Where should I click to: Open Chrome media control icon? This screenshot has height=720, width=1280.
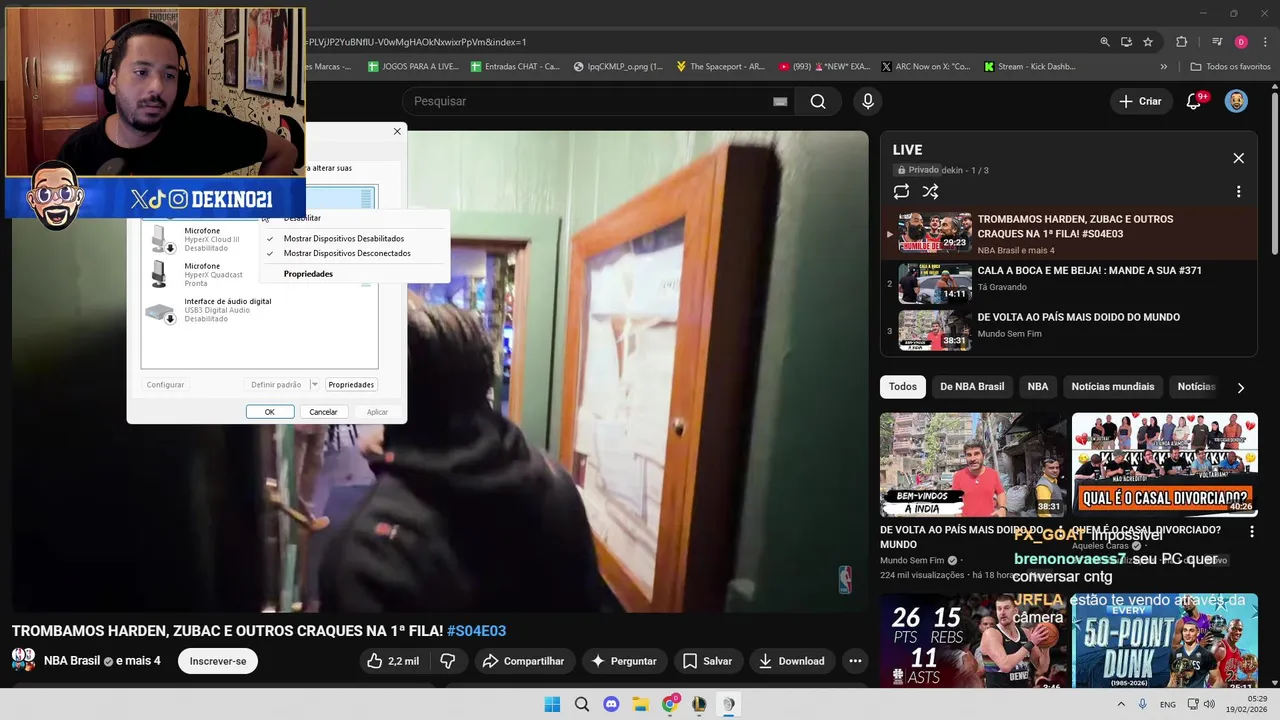tap(1217, 42)
